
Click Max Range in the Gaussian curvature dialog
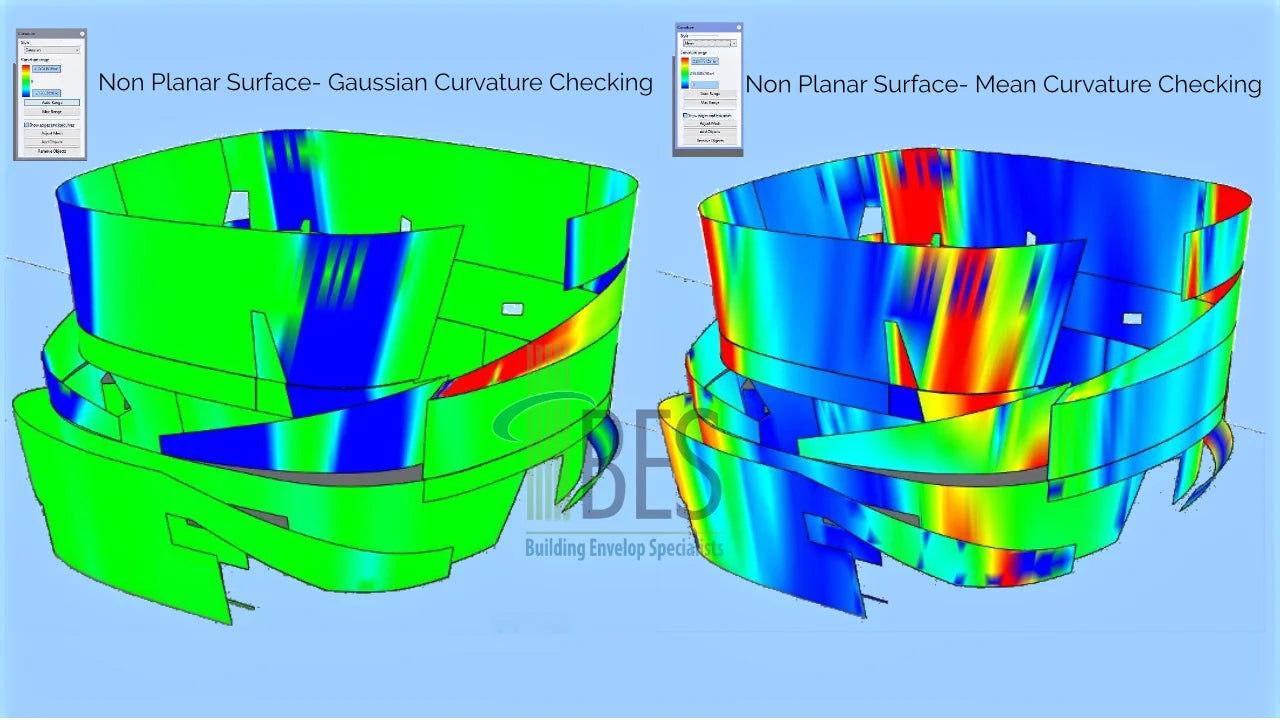tap(52, 112)
